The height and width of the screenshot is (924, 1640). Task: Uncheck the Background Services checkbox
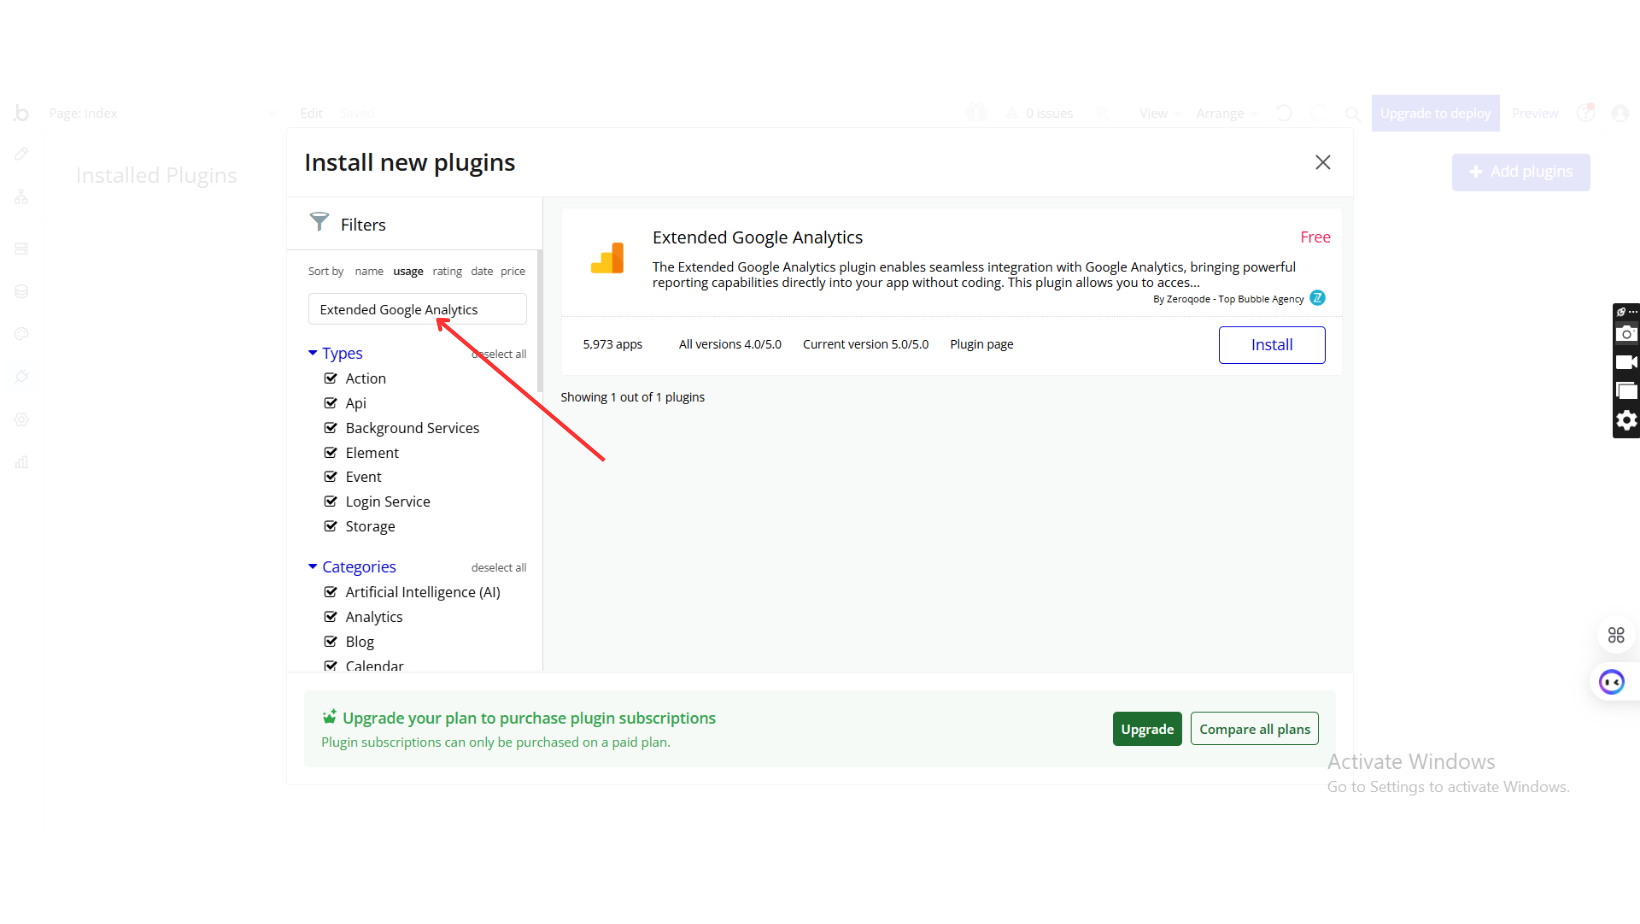click(x=330, y=428)
